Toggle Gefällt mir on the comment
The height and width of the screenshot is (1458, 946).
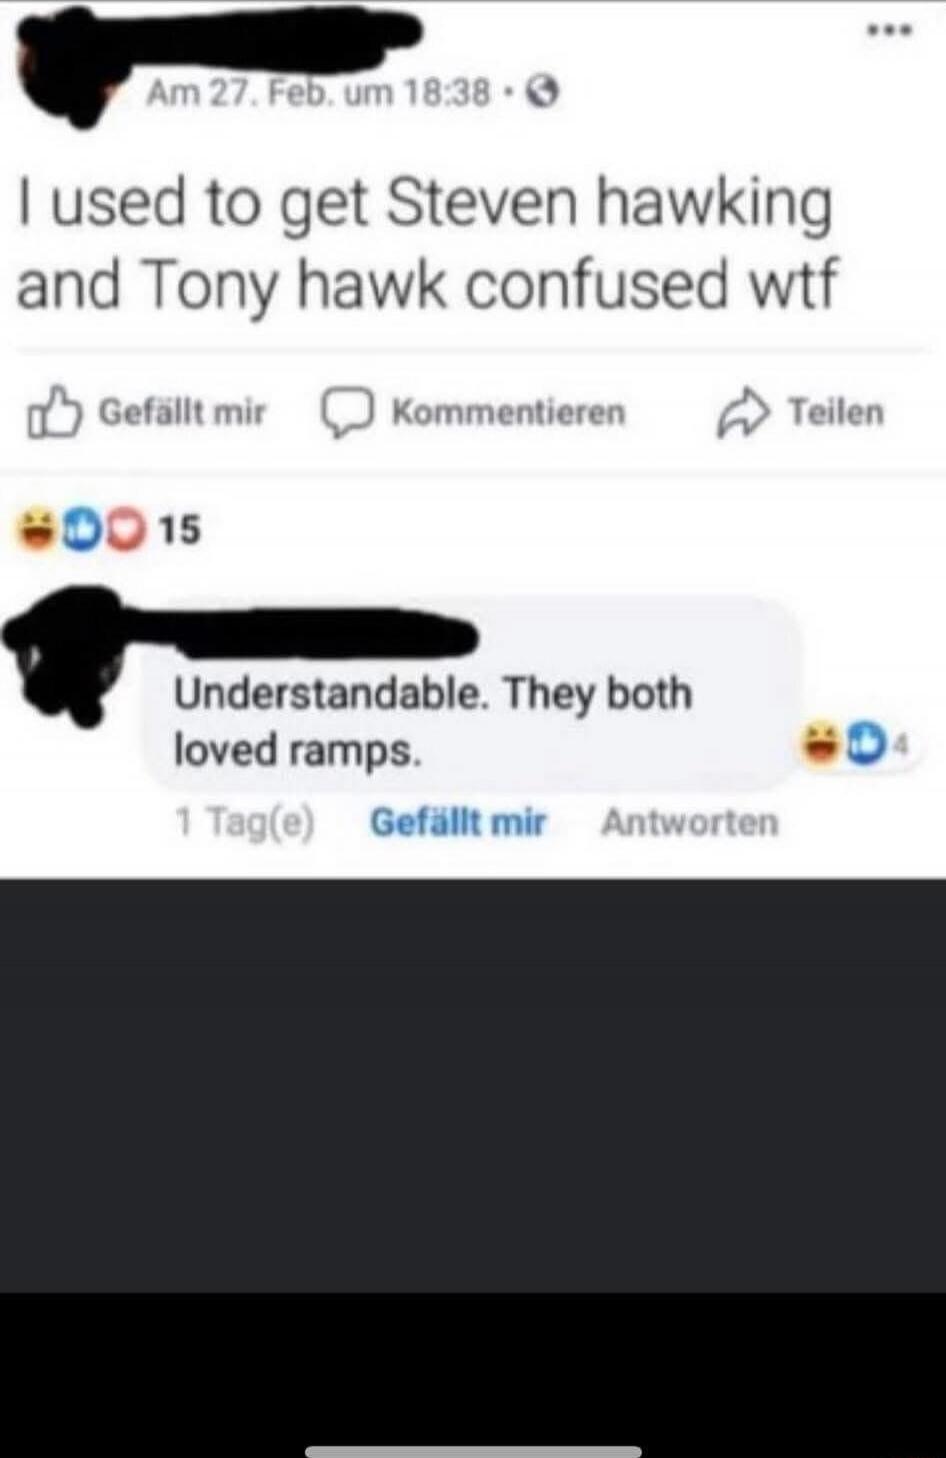[458, 822]
